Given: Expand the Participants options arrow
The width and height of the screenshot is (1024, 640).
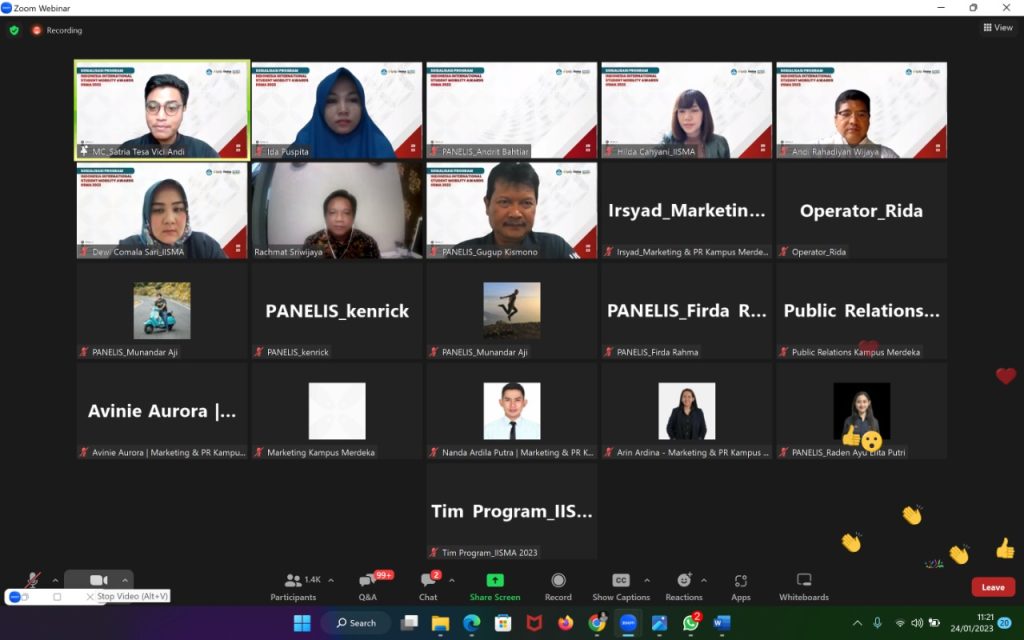Looking at the screenshot, I should [x=331, y=580].
